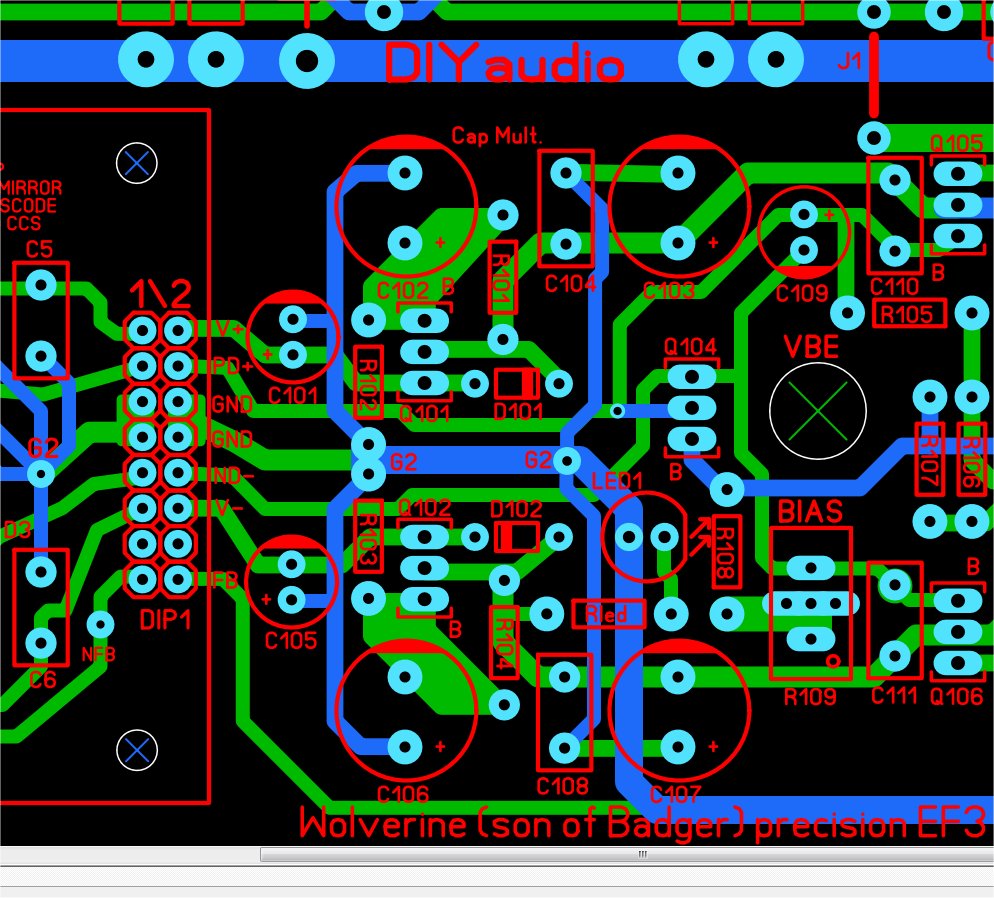
Task: Click the C104 capacitor label
Action: (570, 283)
